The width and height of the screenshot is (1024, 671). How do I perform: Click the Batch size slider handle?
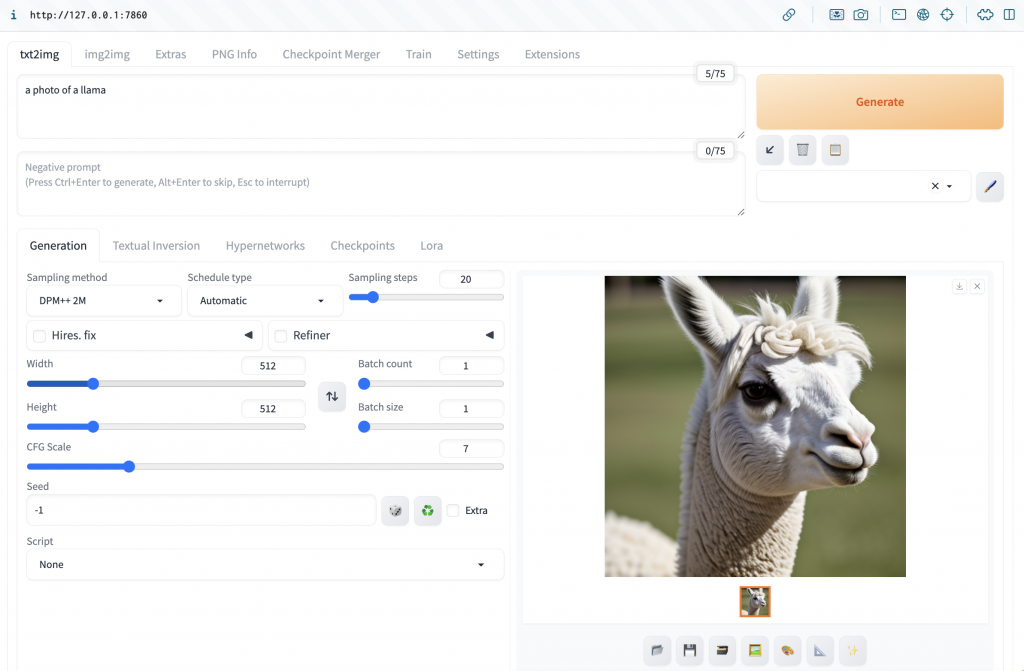(364, 427)
